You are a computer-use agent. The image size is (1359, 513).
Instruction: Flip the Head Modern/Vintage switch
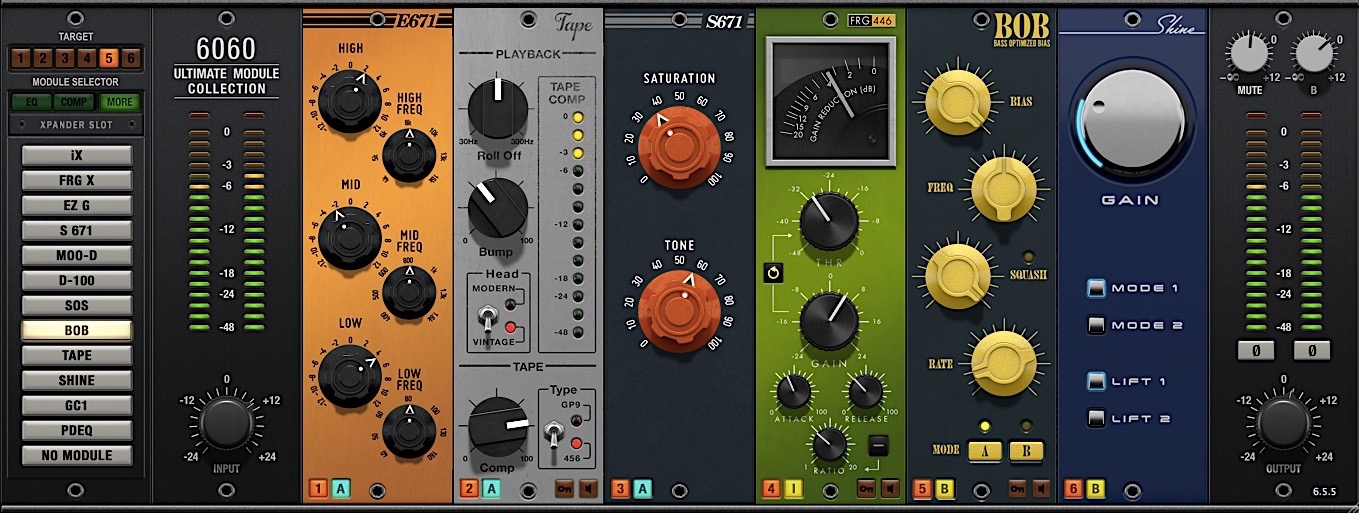click(x=488, y=317)
